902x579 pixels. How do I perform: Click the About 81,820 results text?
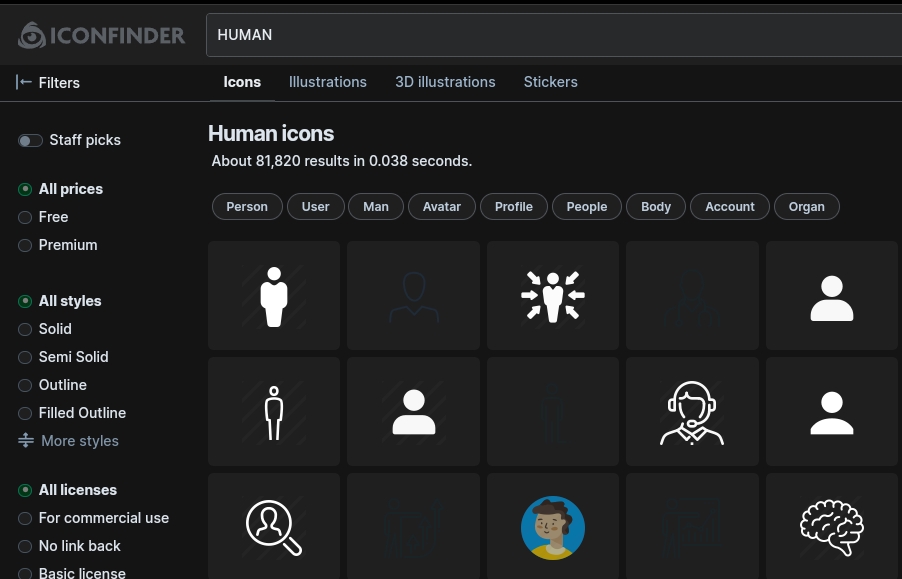pyautogui.click(x=342, y=161)
